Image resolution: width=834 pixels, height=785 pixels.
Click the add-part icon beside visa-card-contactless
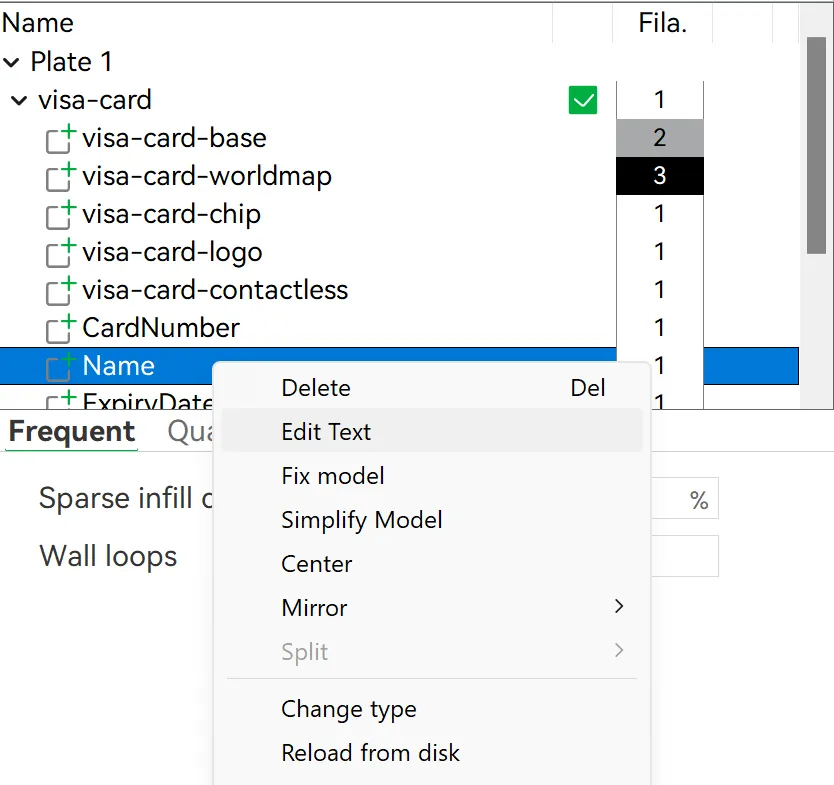[59, 290]
